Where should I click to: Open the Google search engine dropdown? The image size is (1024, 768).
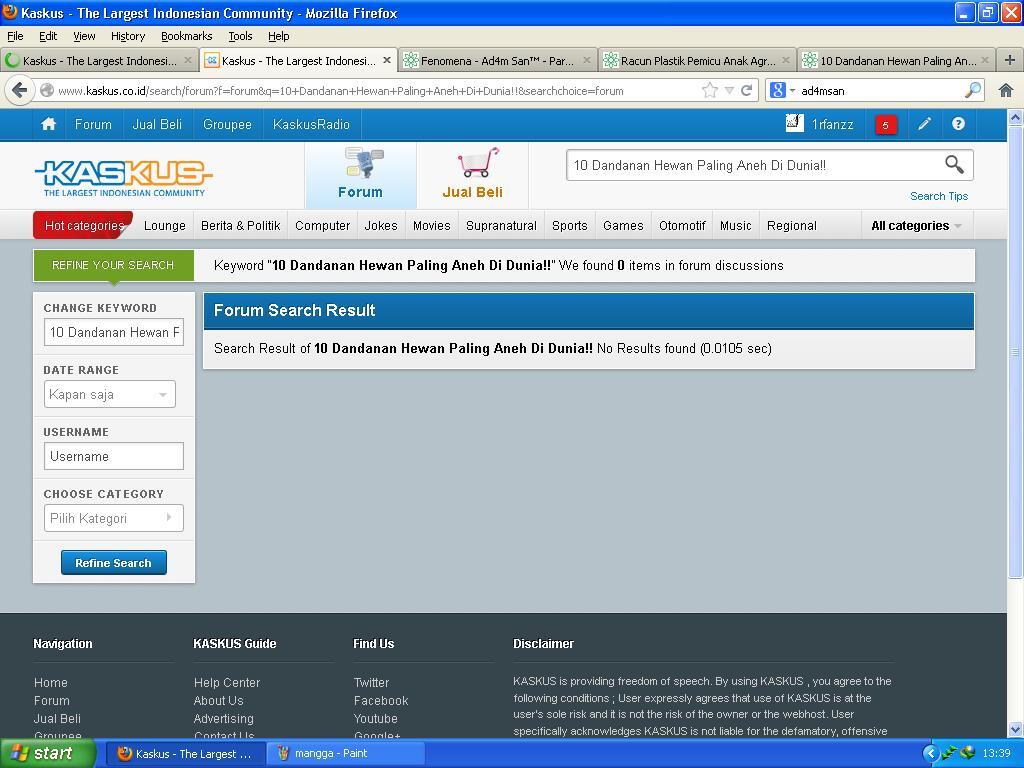(x=782, y=90)
